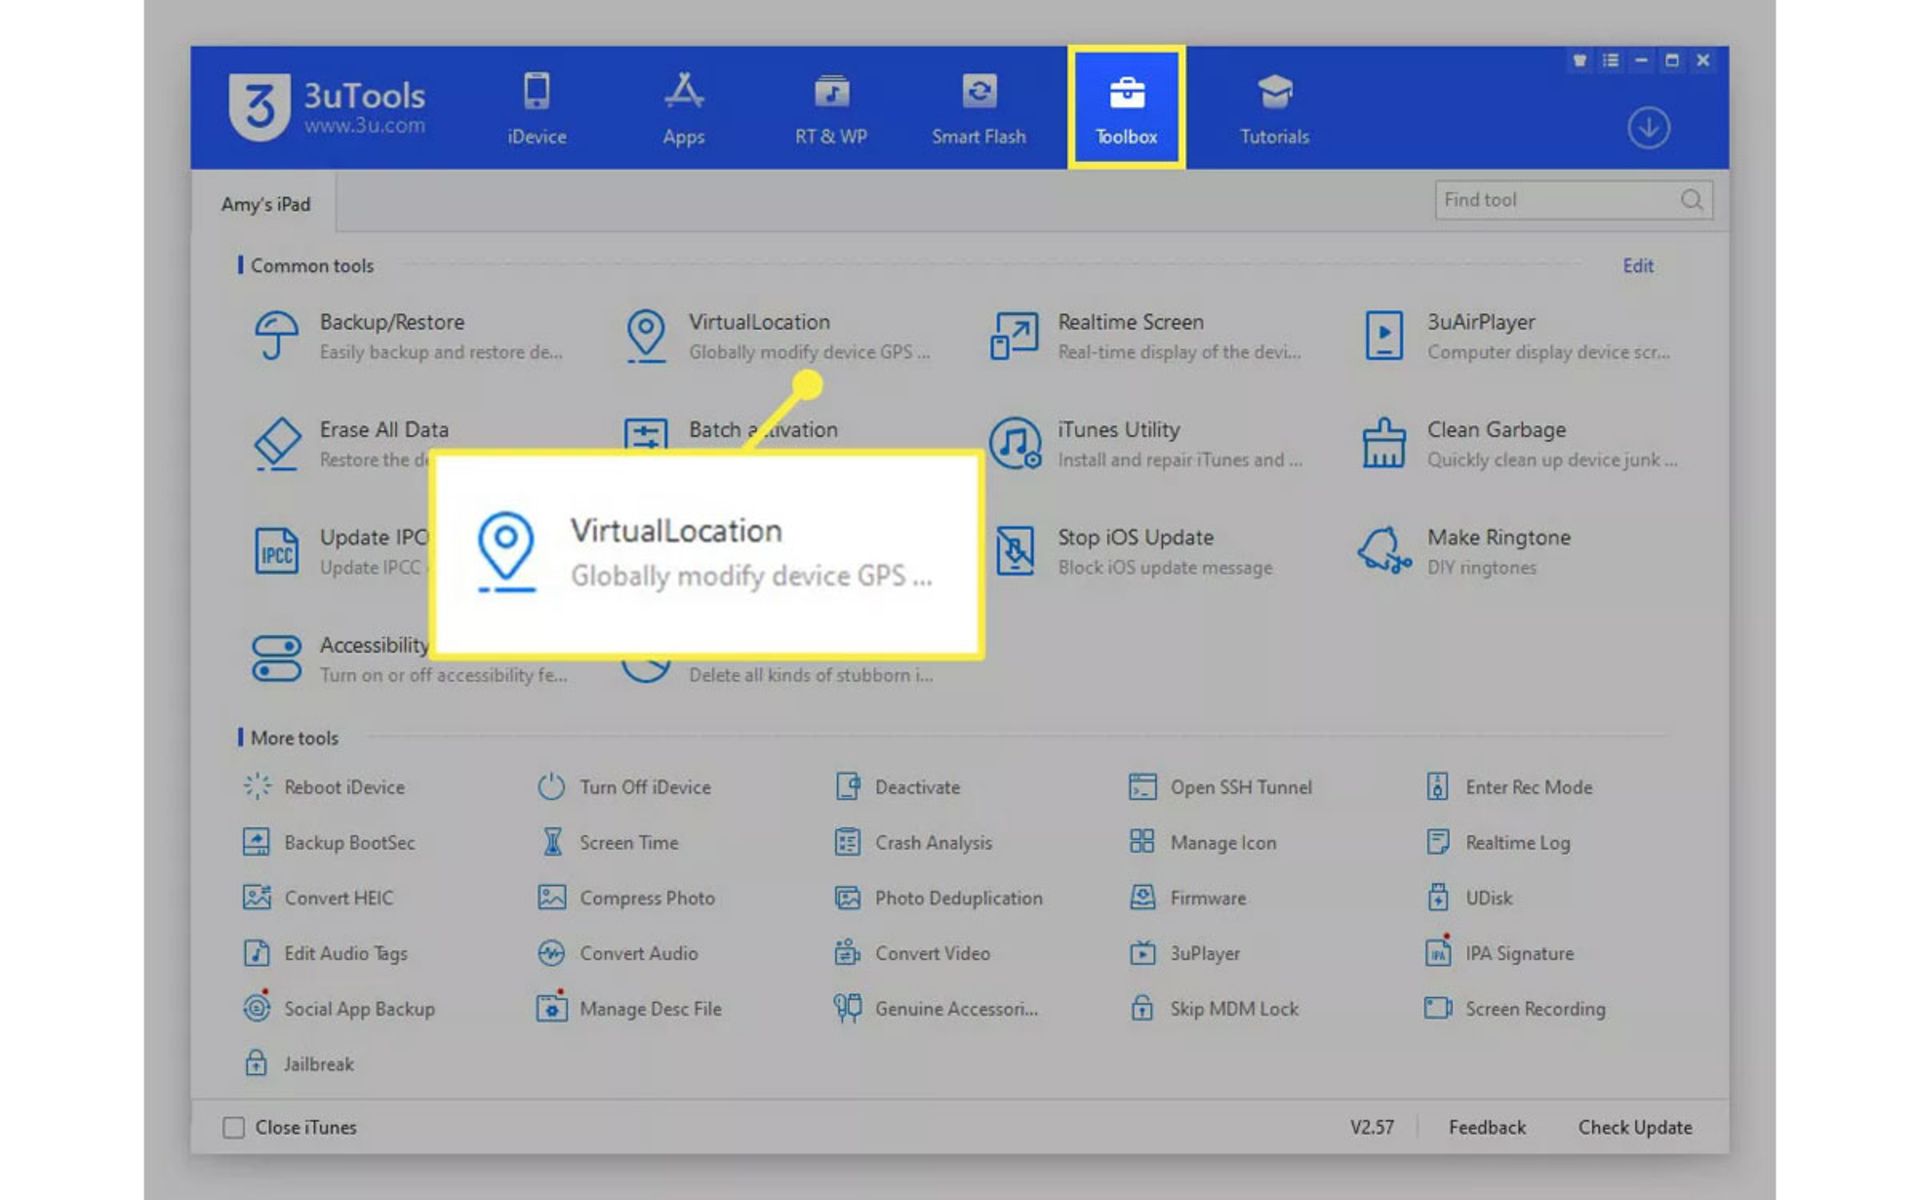Open Social App Backup

click(x=339, y=1008)
